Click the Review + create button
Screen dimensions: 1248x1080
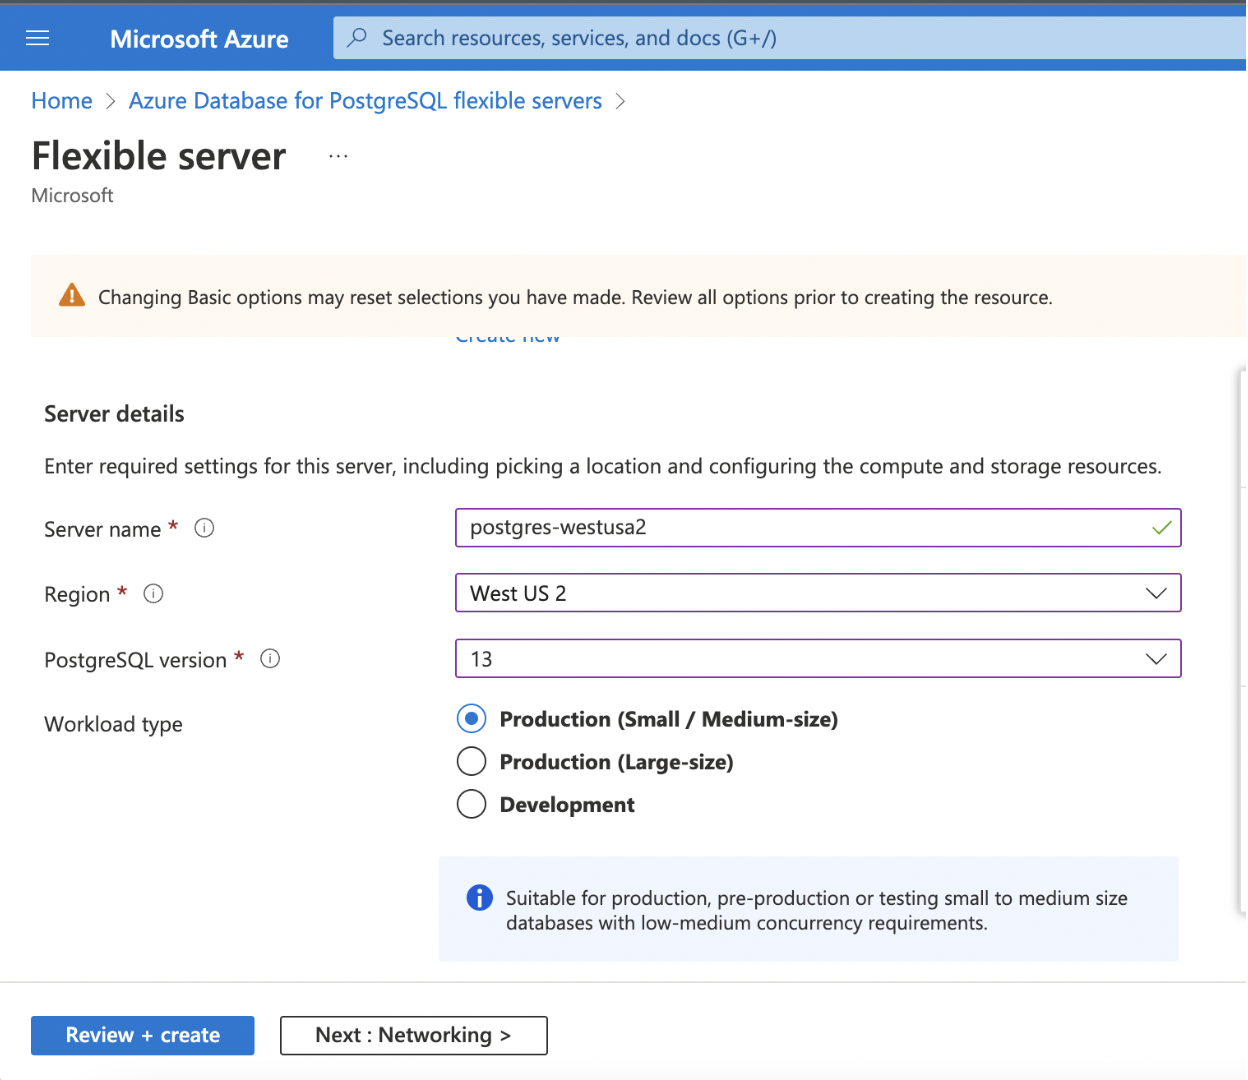pos(143,1035)
